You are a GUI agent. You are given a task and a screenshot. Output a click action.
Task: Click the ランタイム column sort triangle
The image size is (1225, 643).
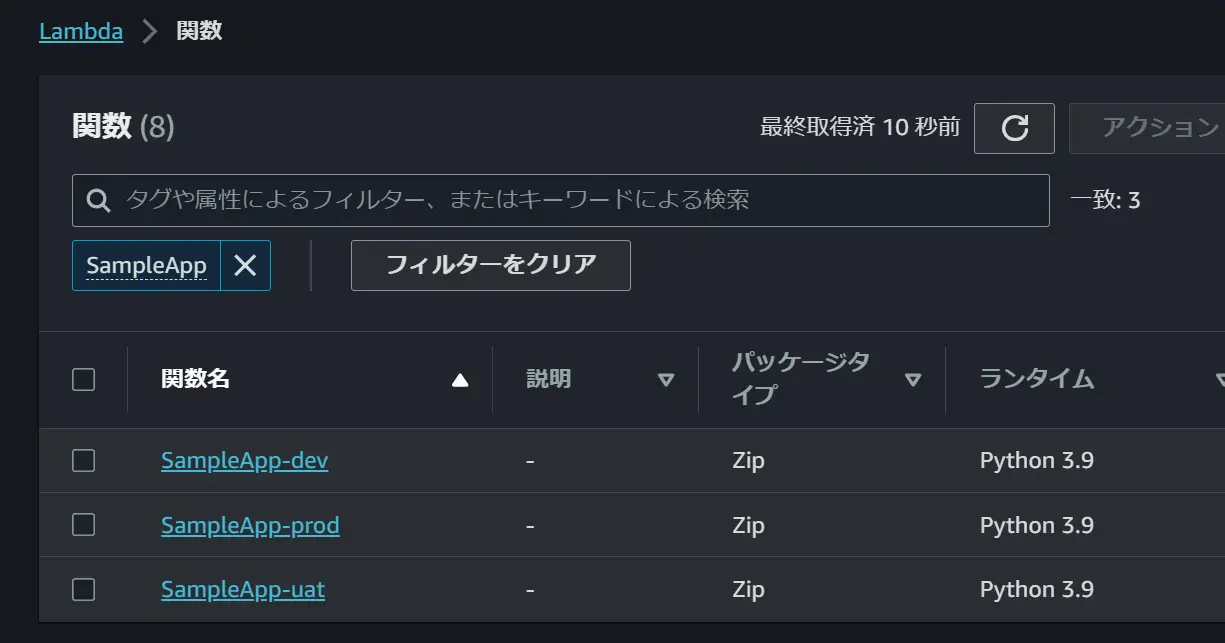click(x=1220, y=380)
